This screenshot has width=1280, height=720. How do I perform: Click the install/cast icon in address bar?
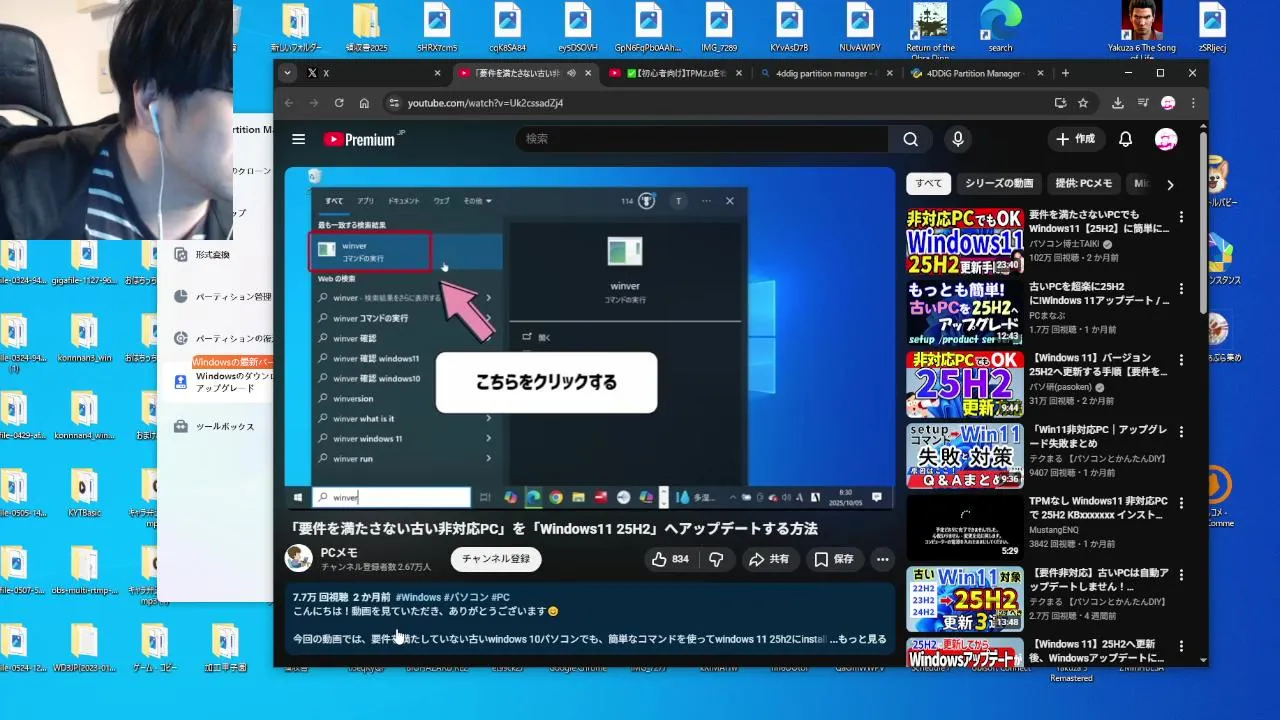[1060, 103]
